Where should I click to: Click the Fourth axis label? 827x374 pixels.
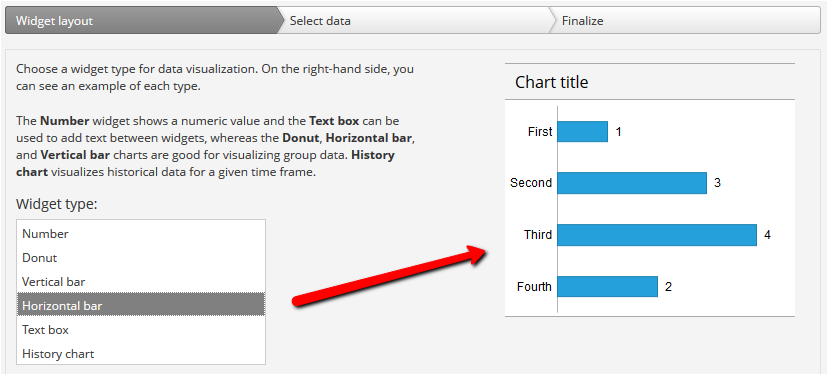click(x=534, y=286)
